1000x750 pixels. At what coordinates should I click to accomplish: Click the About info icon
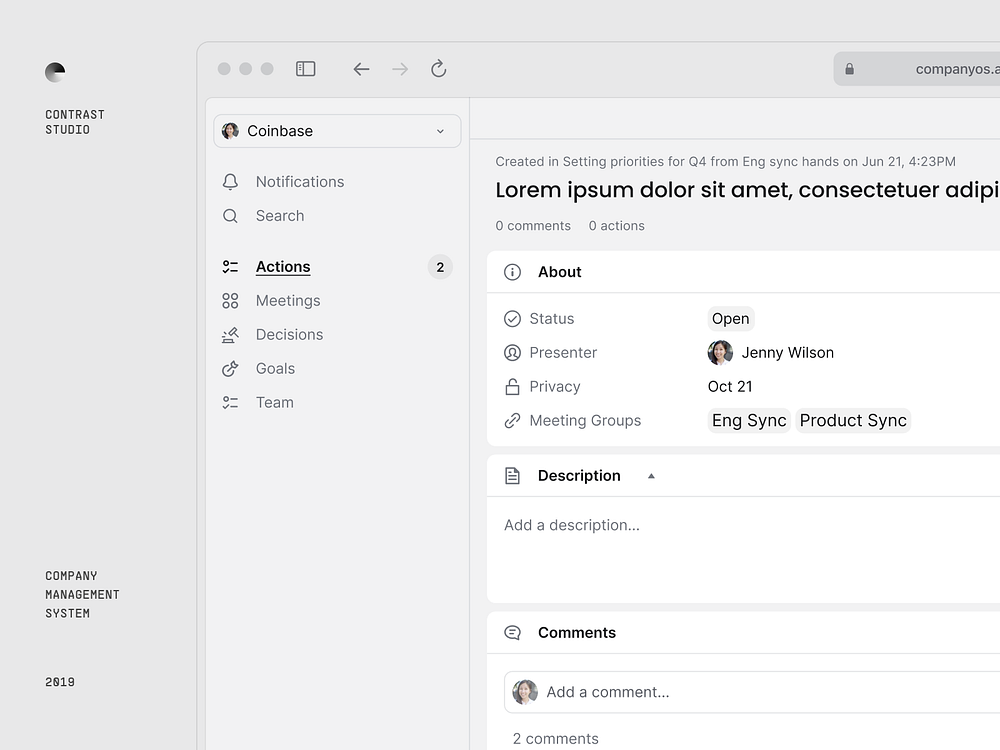(512, 271)
